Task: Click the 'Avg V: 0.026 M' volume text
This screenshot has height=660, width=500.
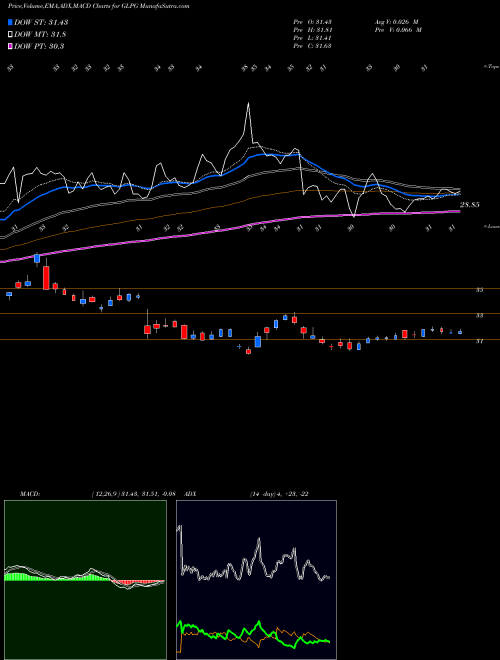Action: point(397,22)
